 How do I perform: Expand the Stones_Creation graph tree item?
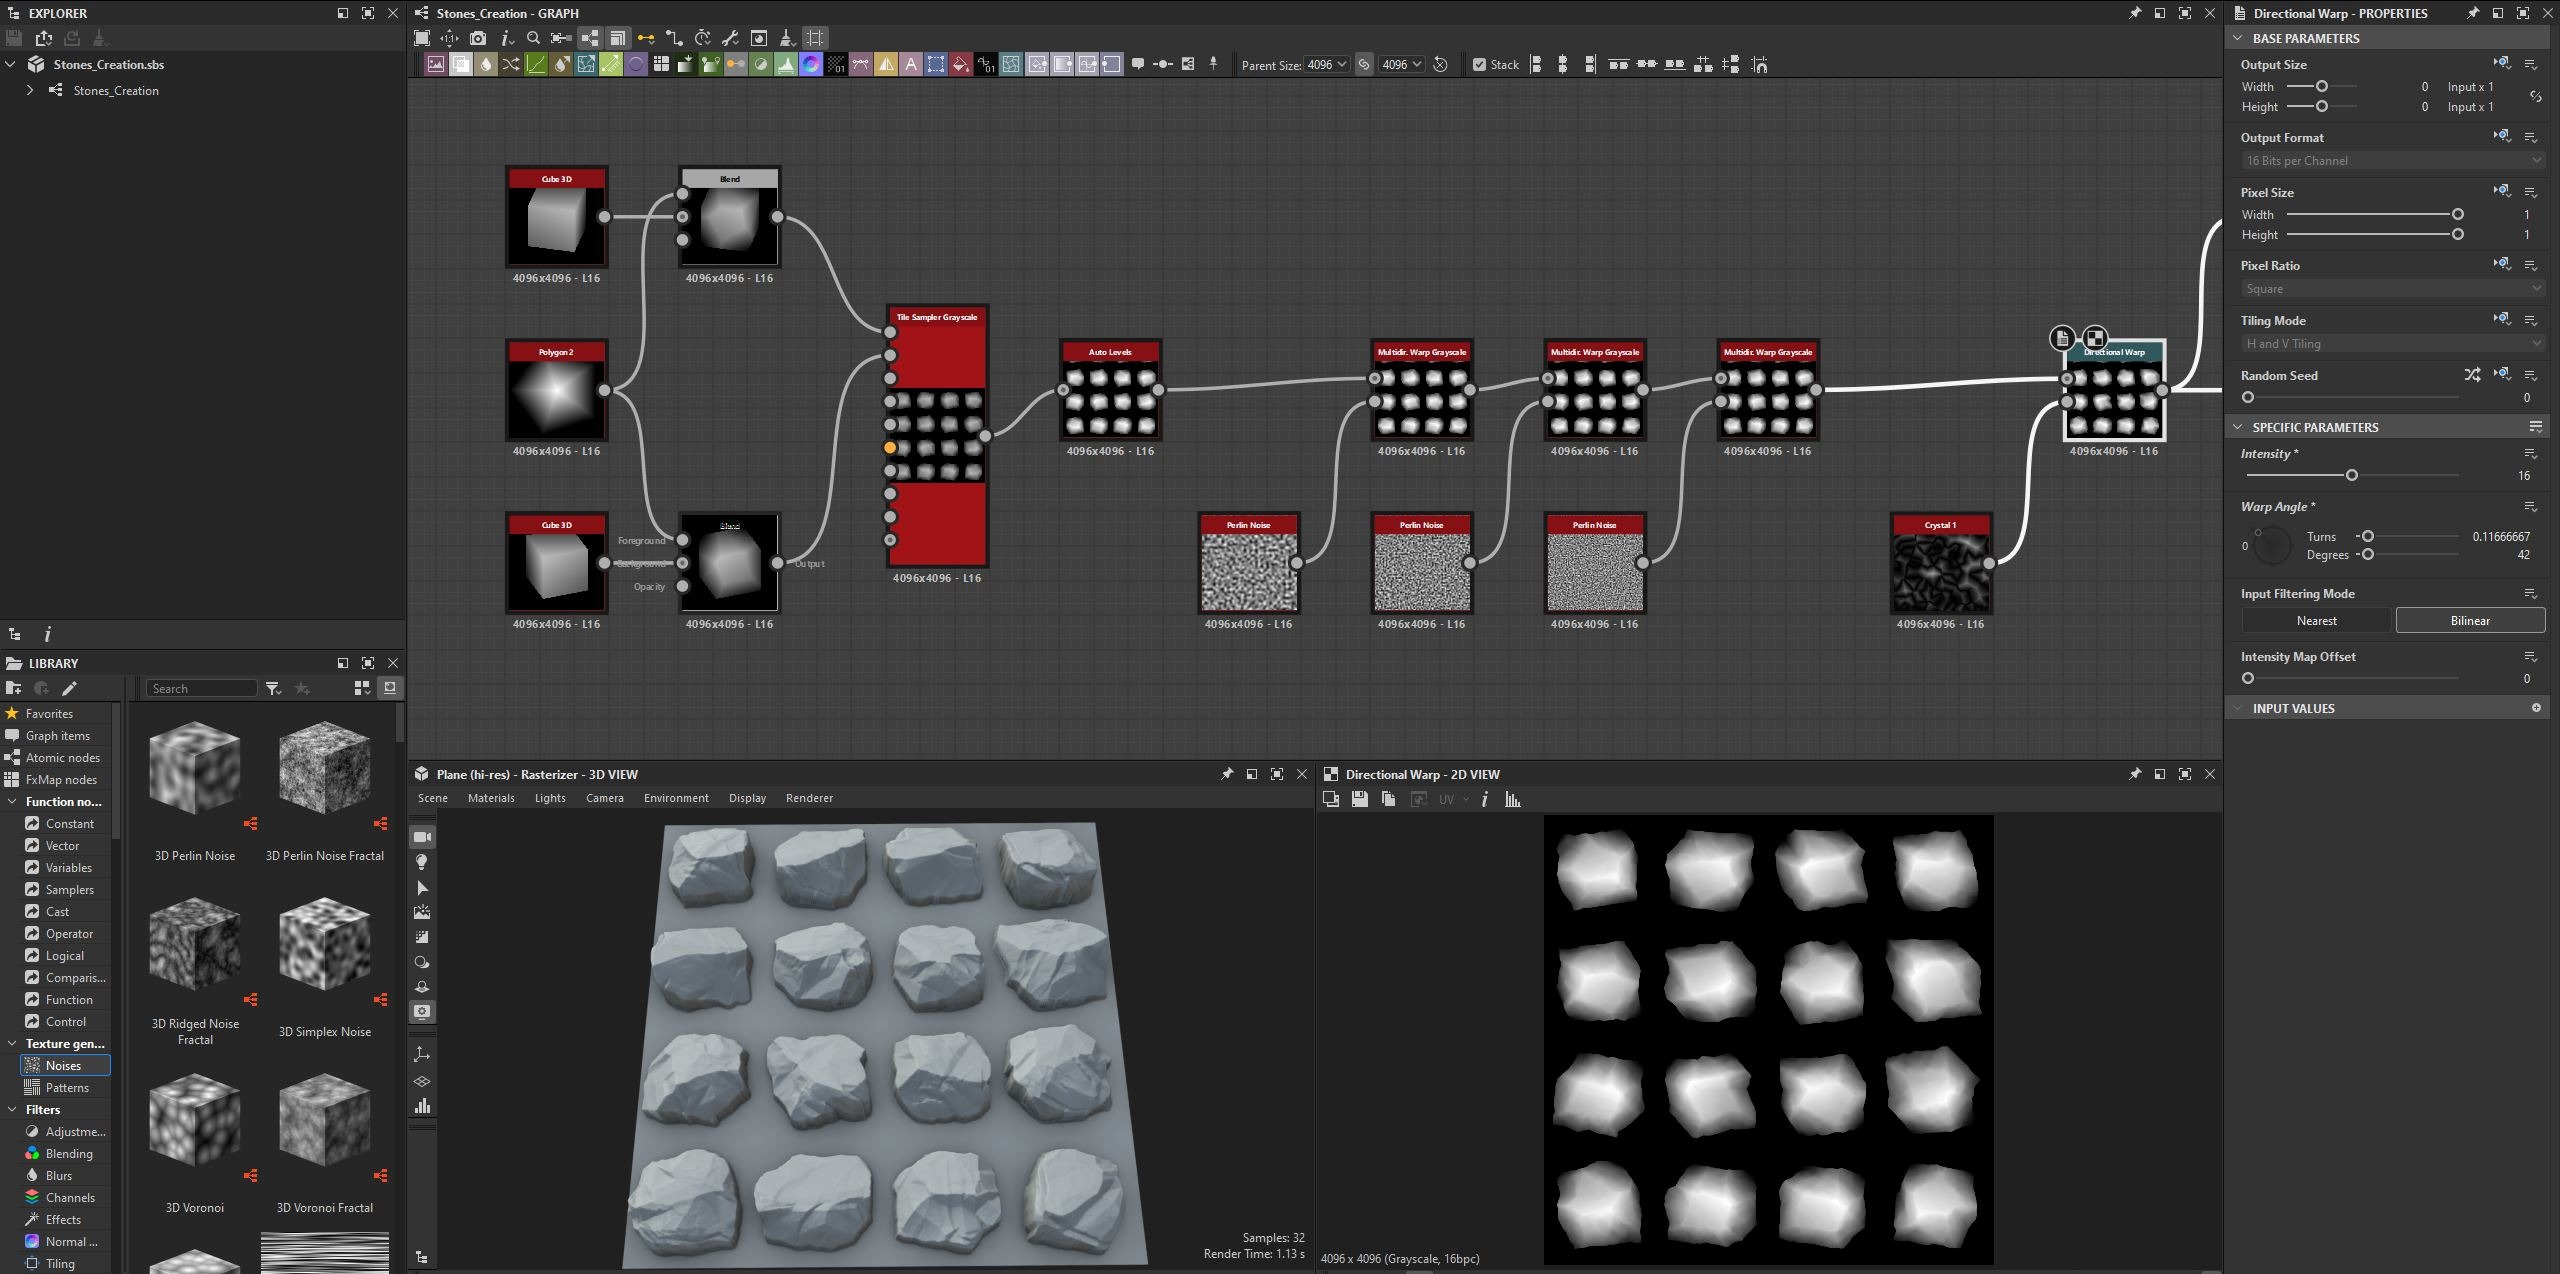point(30,90)
